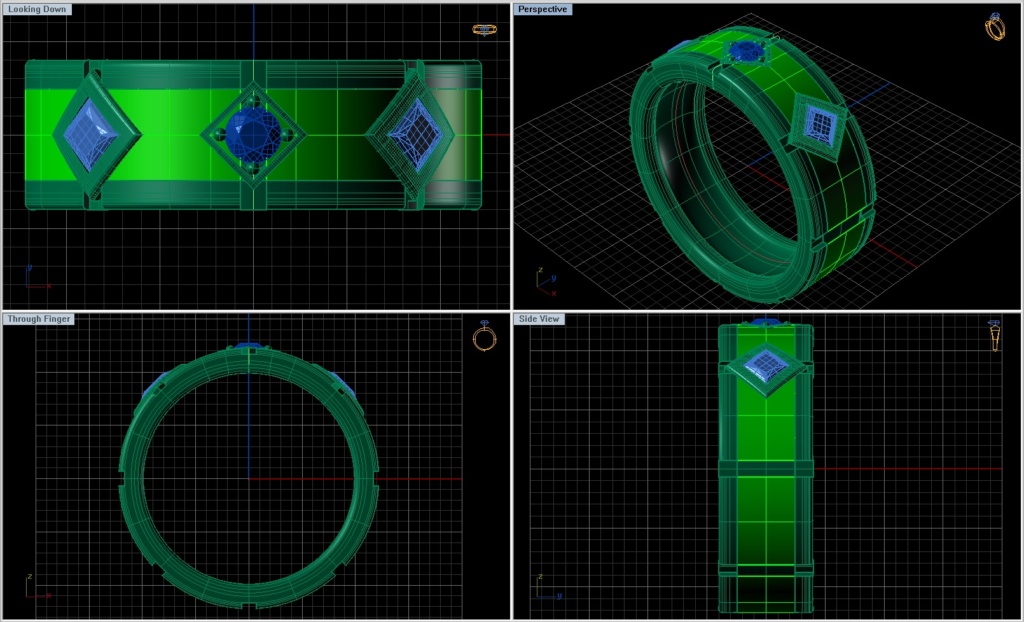Activate the Perspective viewport label

[x=543, y=10]
